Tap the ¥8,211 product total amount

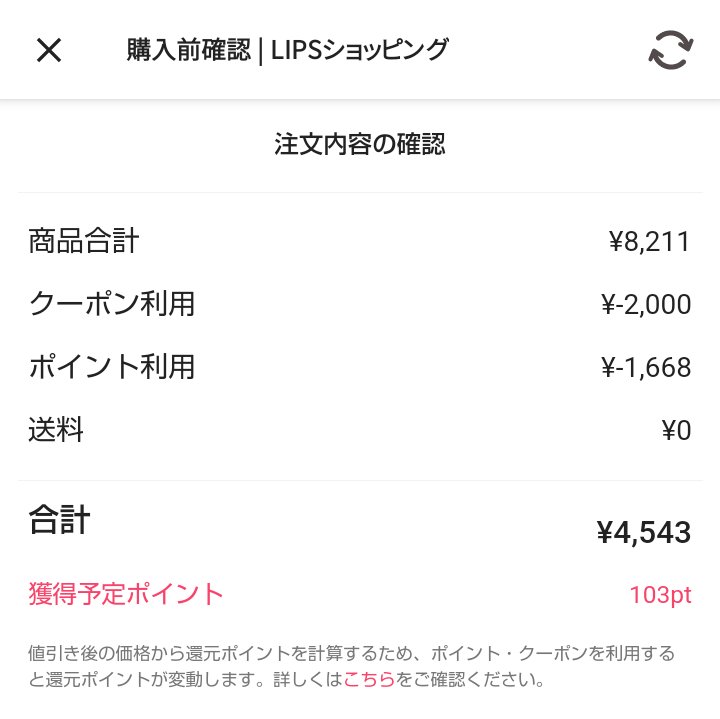pyautogui.click(x=649, y=241)
